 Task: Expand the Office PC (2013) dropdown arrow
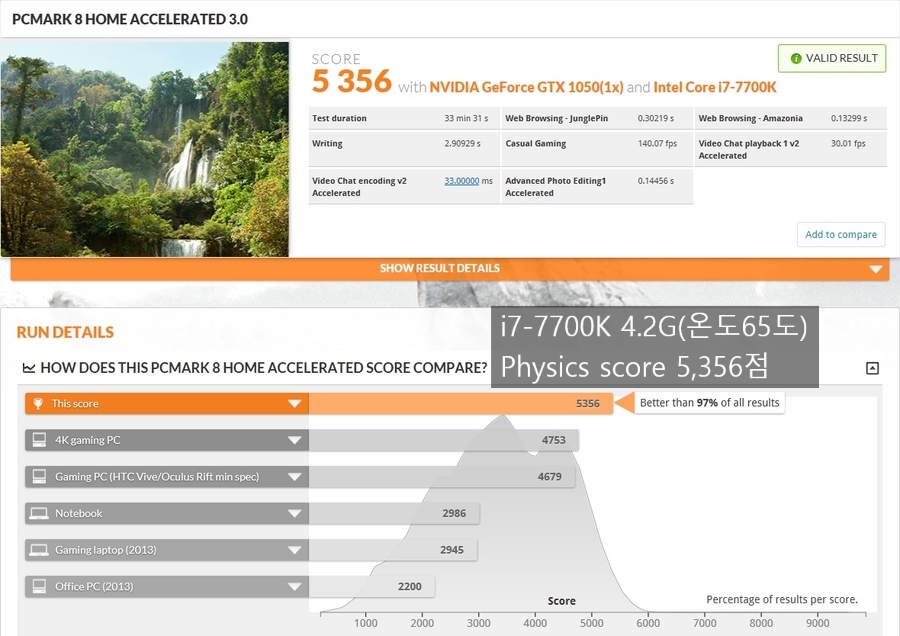[x=294, y=587]
